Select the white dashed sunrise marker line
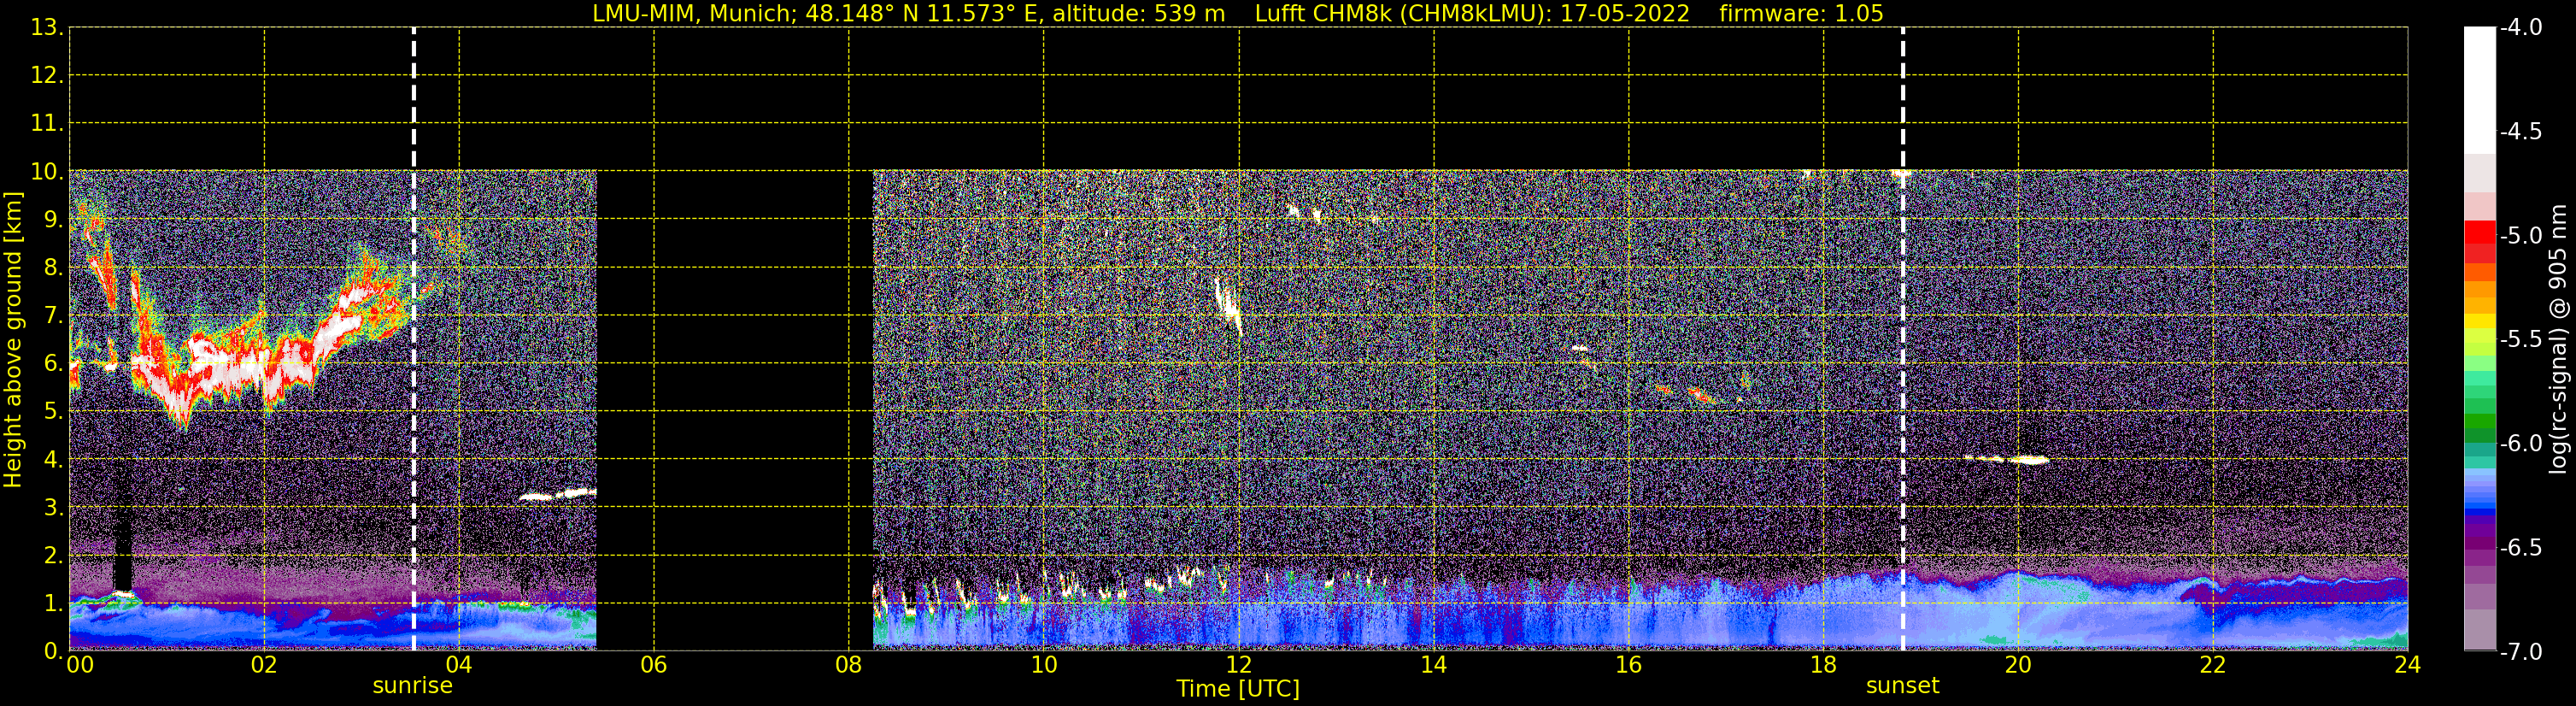The height and width of the screenshot is (706, 2576). (x=413, y=339)
